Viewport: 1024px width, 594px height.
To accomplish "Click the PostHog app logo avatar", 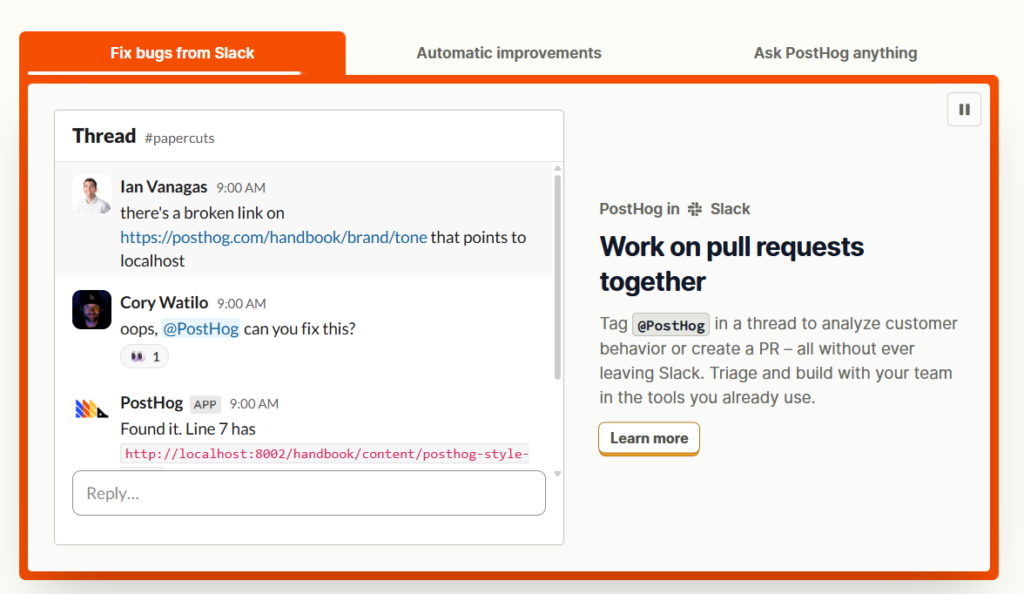I will [91, 409].
